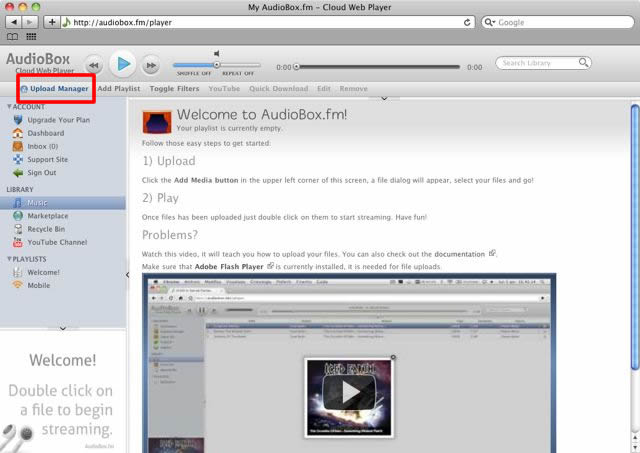This screenshot has width=640, height=453.
Task: Go to Dashboard
Action: [x=46, y=133]
